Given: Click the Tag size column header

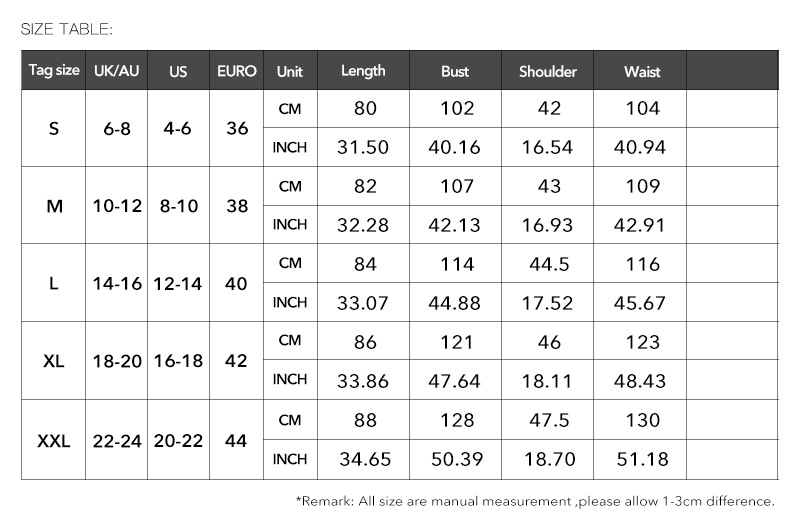Looking at the screenshot, I should 54,71.
